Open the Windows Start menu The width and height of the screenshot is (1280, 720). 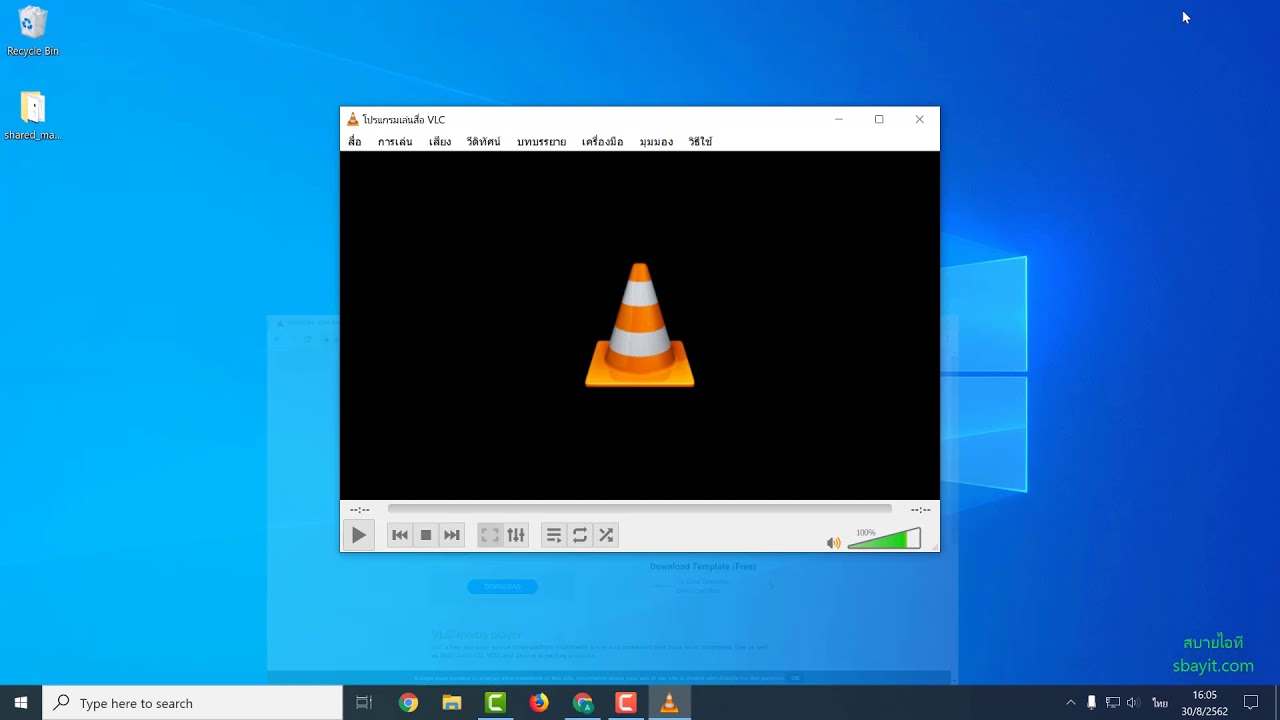[x=21, y=703]
